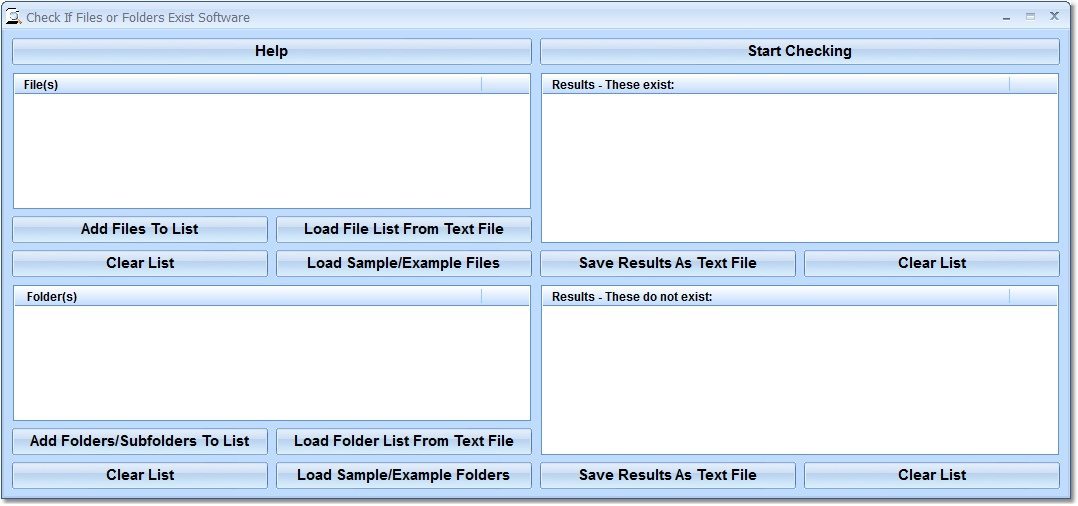Viewport: 1078px width, 506px height.
Task: Load Sample/Example Files
Action: point(403,263)
